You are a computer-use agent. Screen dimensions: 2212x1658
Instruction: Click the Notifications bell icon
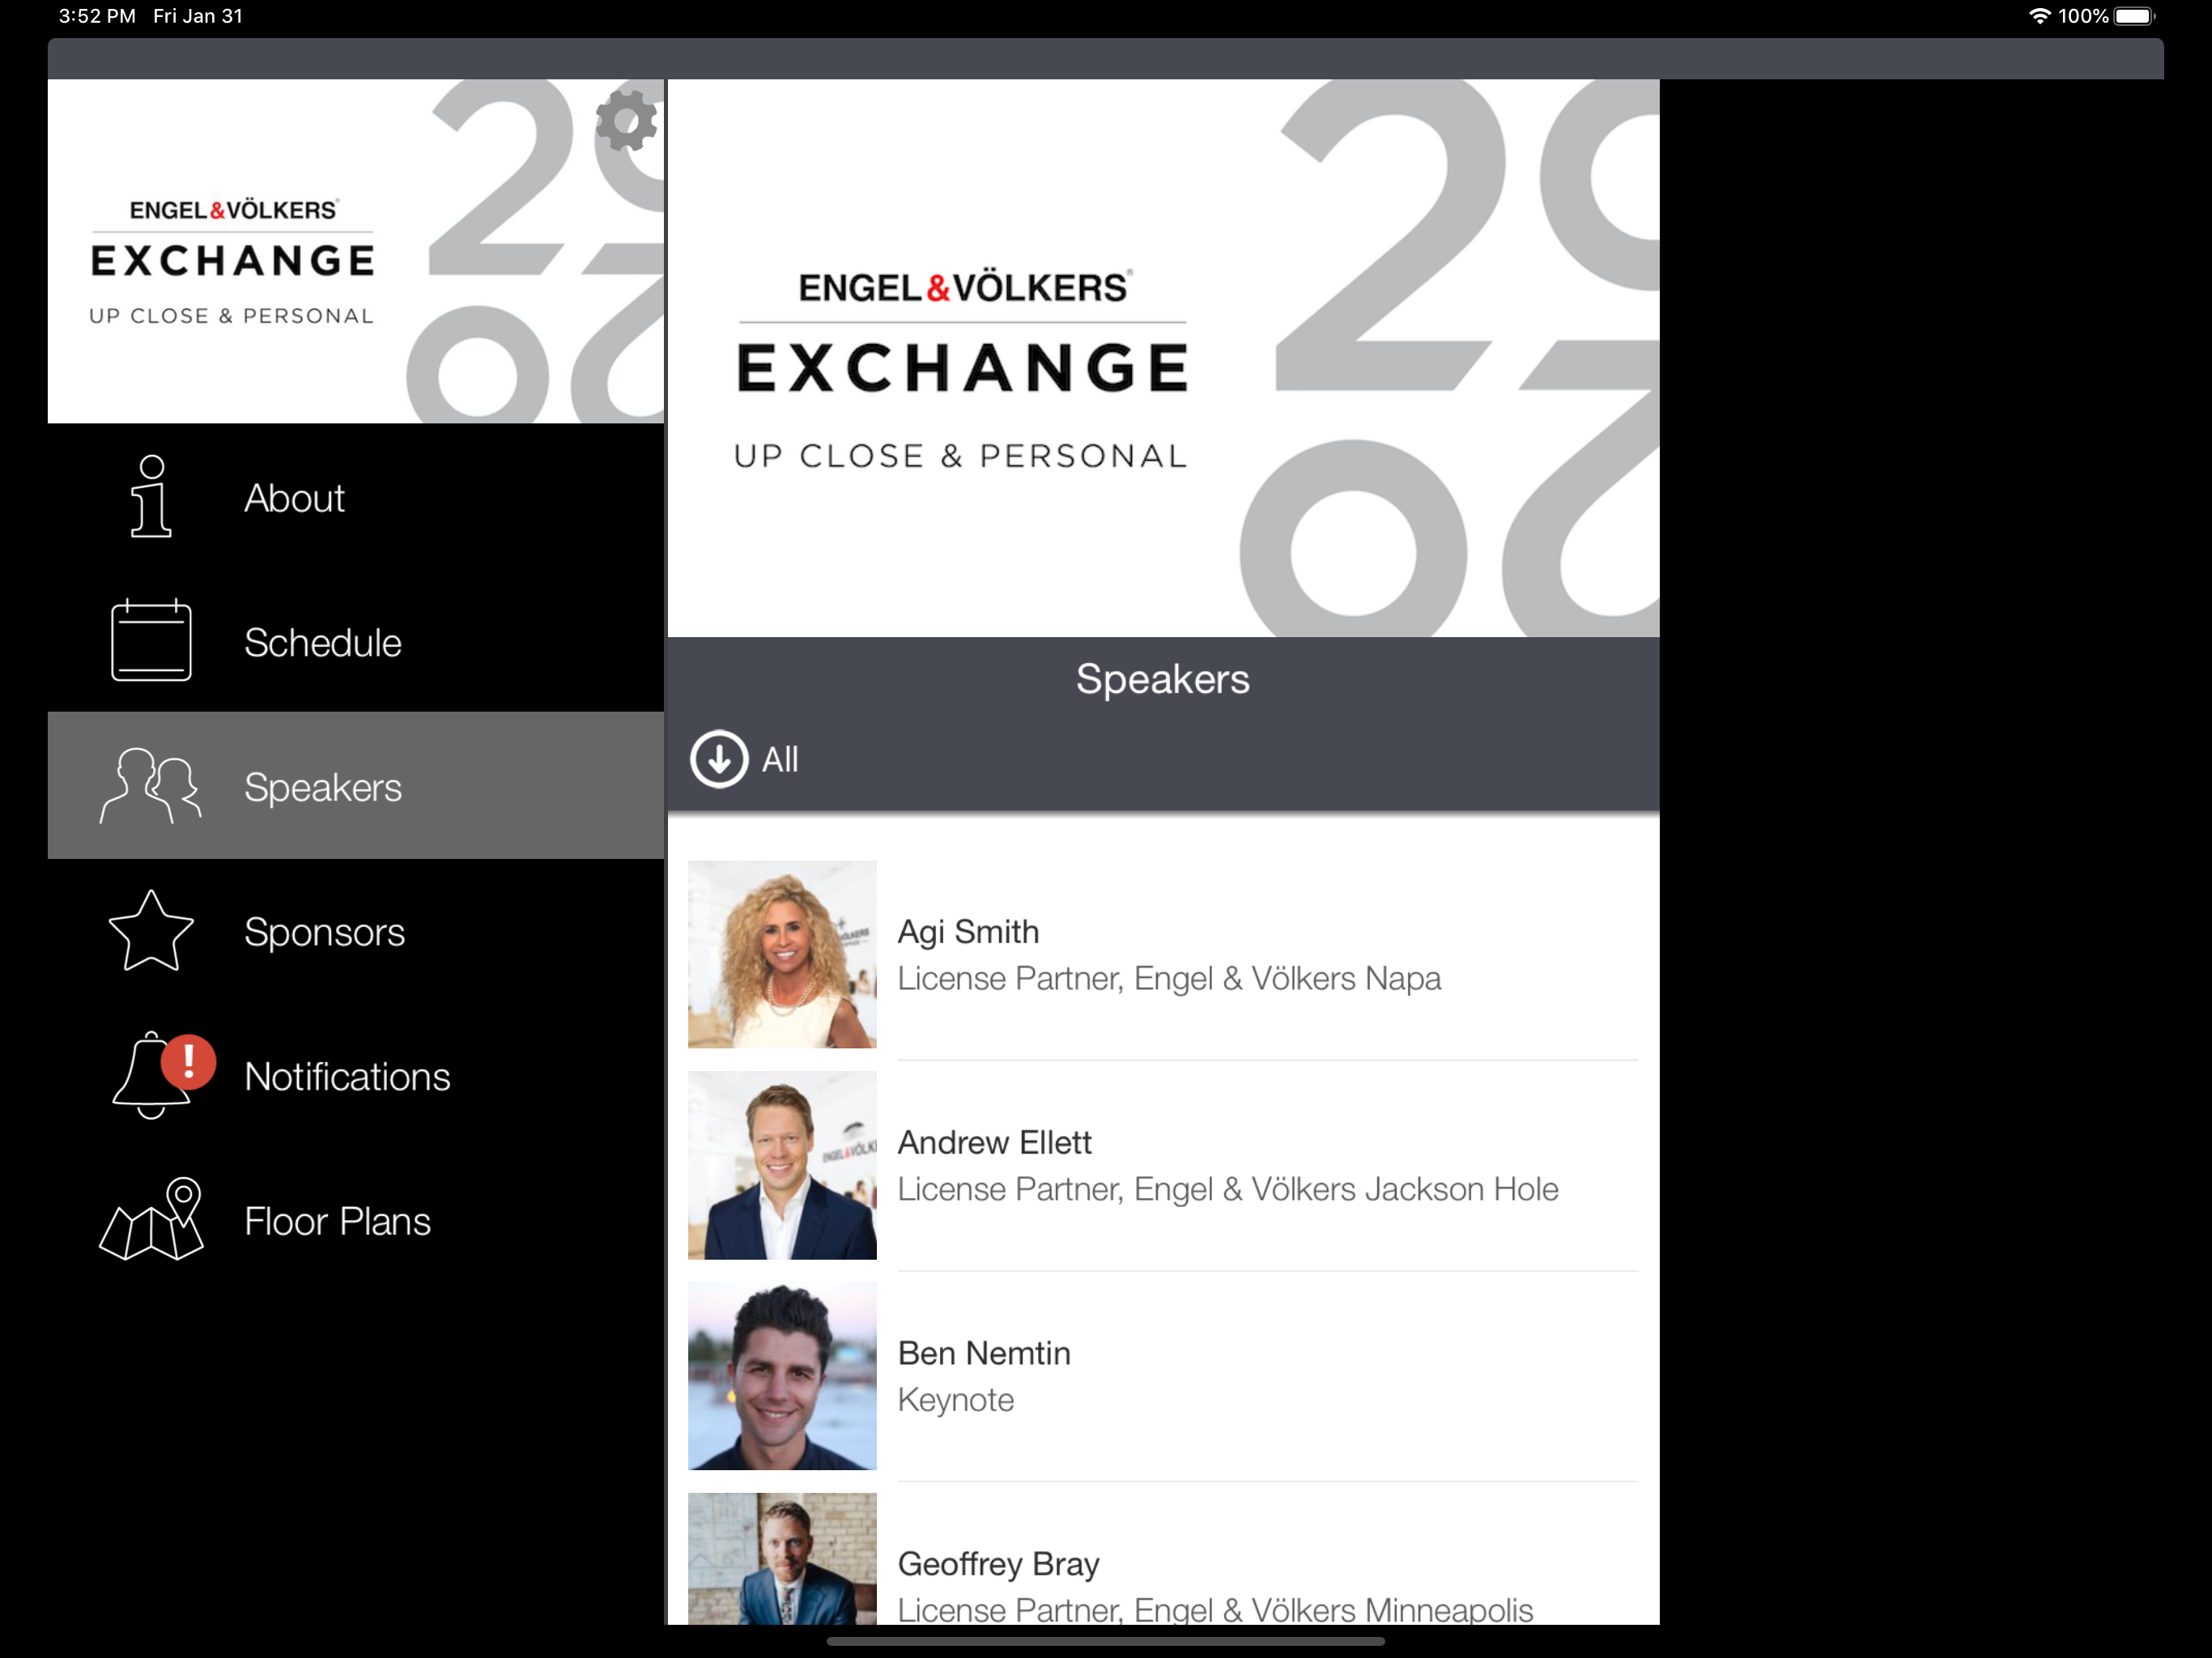pos(151,1076)
